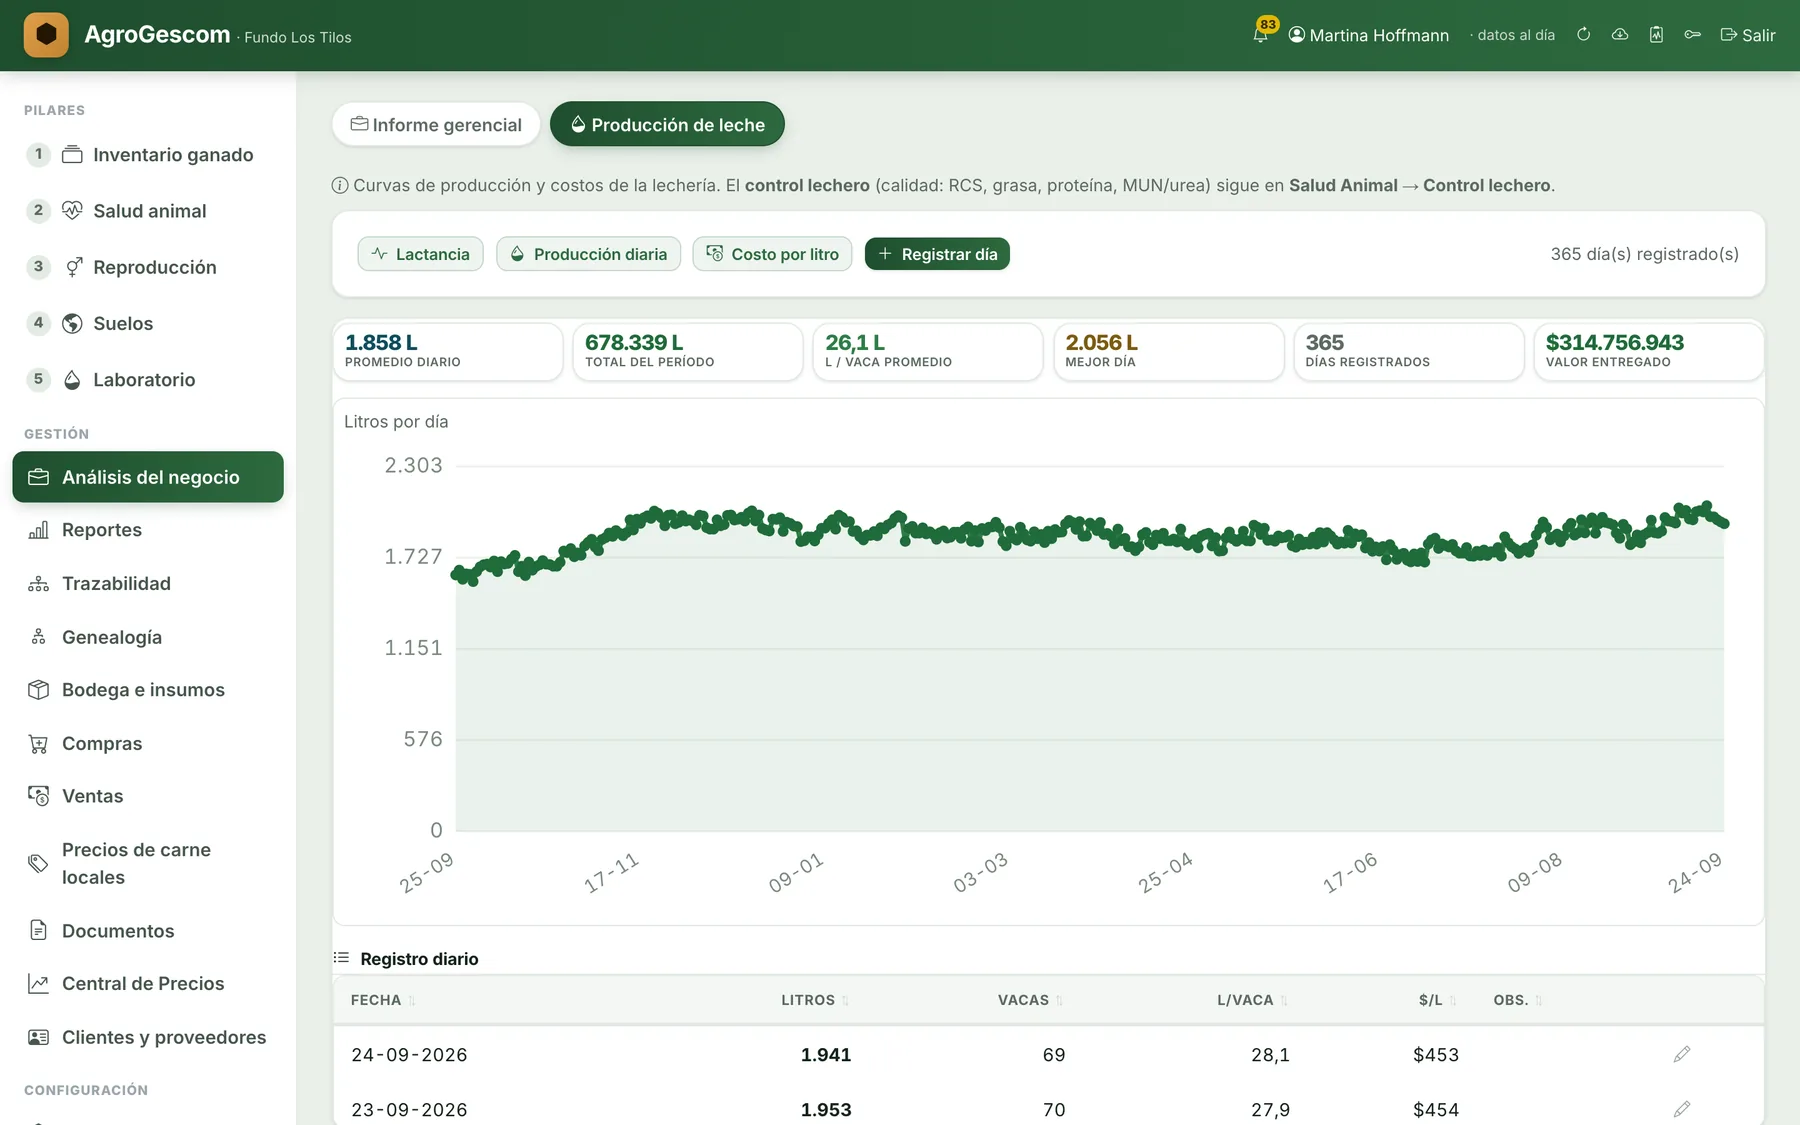
Task: Click the AgroGescom hexagon logo
Action: 46,35
